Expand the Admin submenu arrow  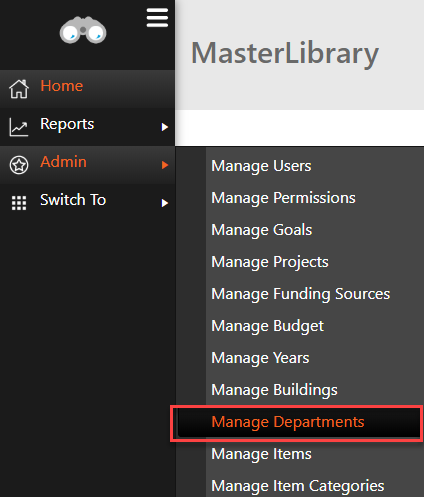tap(164, 165)
